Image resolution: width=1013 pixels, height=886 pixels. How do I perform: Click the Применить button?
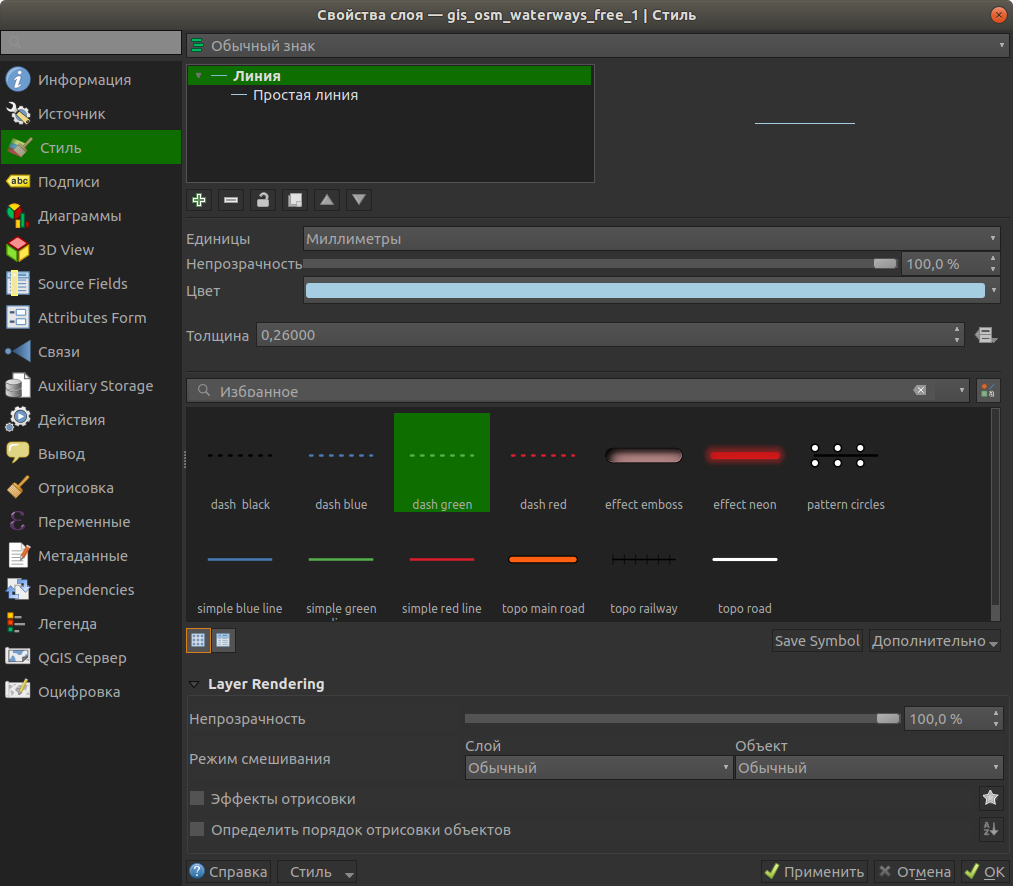click(x=814, y=872)
